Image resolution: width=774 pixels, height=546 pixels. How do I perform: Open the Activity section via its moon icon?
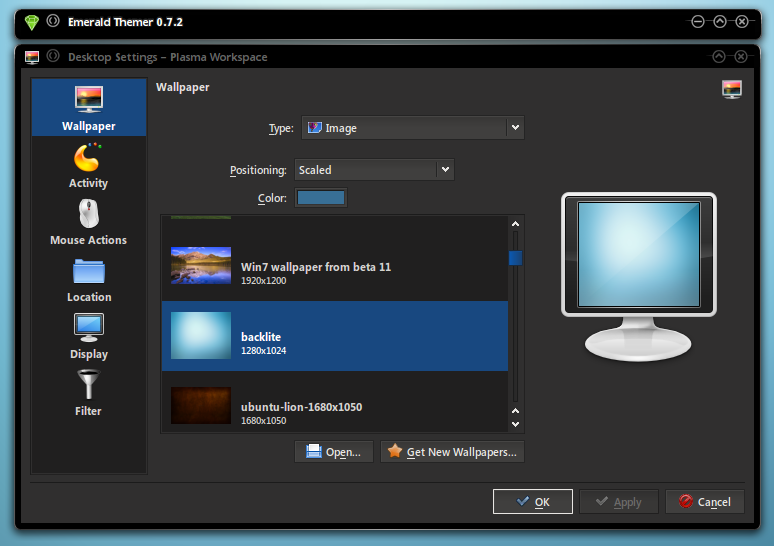coord(87,158)
